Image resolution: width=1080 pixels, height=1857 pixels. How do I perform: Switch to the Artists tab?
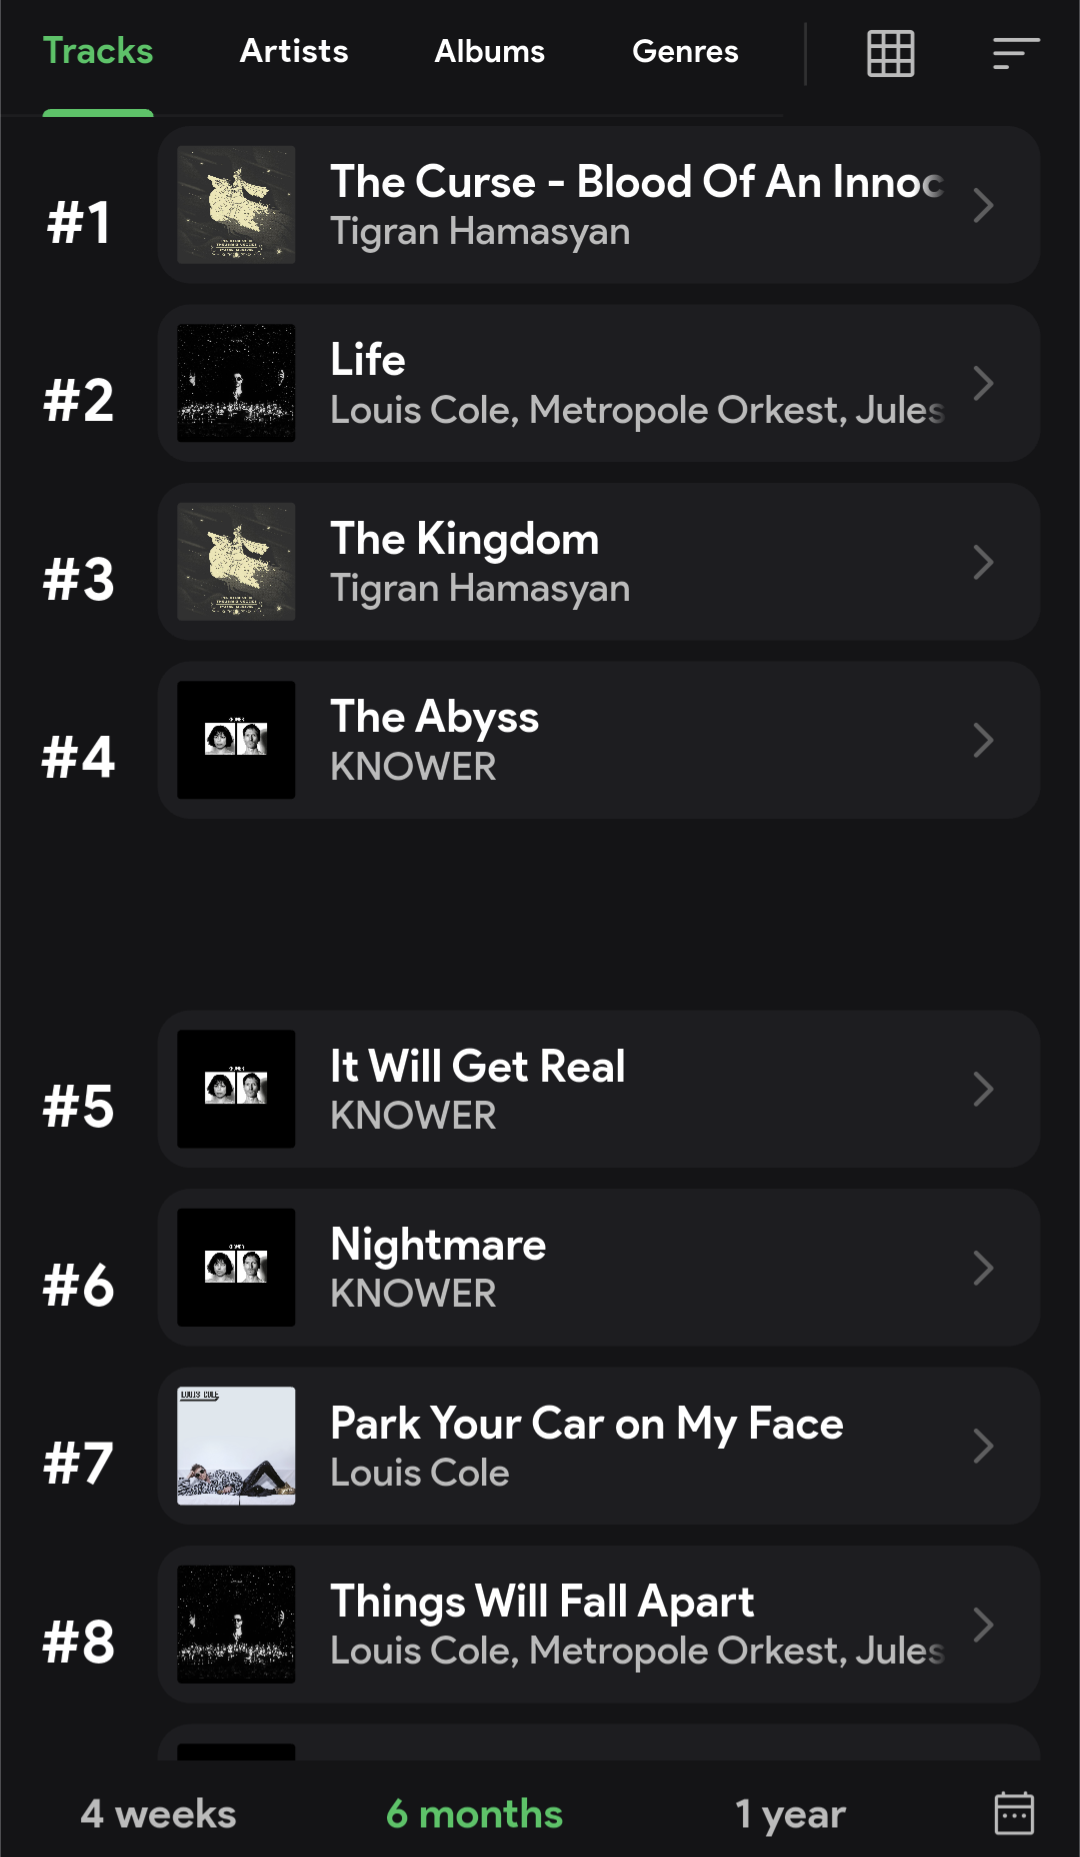(294, 51)
